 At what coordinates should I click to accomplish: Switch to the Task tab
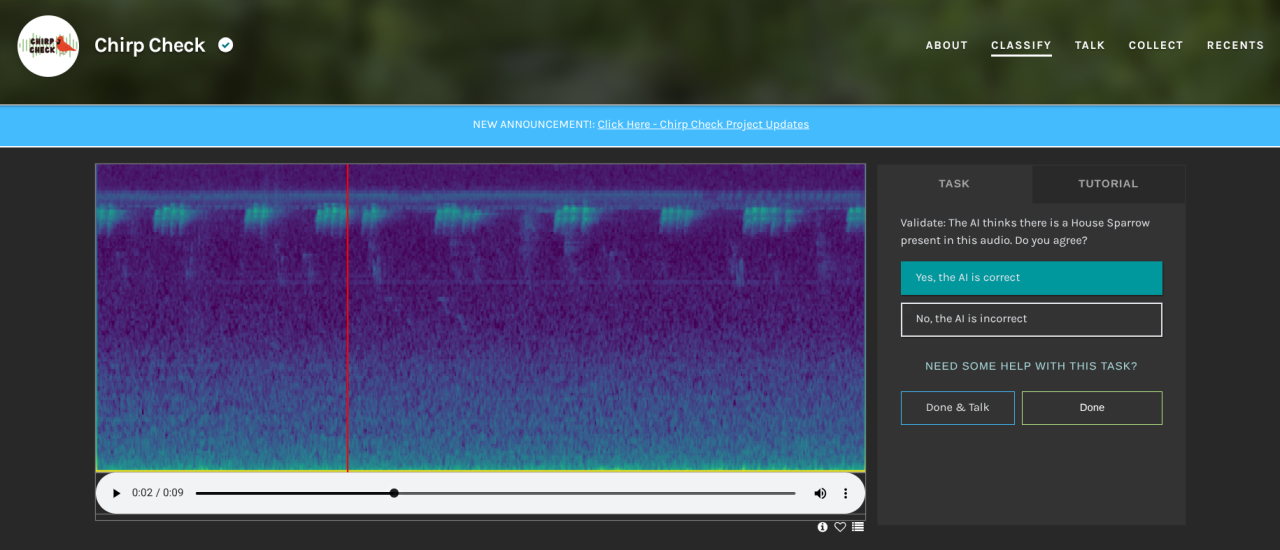(x=954, y=184)
